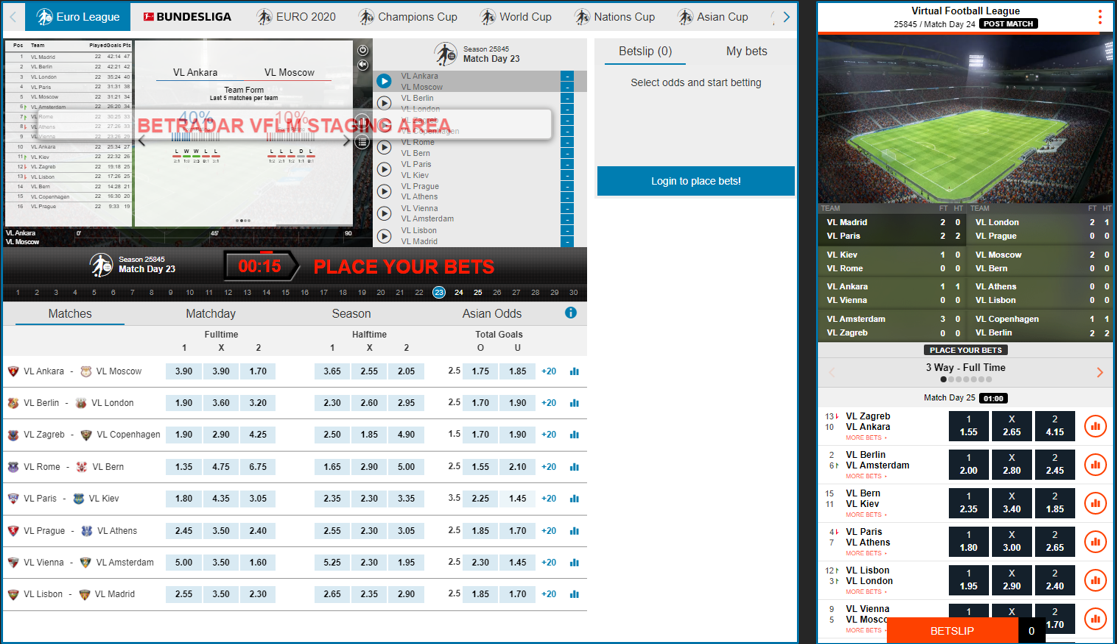The image size is (1117, 644).
Task: Click play icon for VL Lisbon vs Madrid
Action: [x=384, y=235]
